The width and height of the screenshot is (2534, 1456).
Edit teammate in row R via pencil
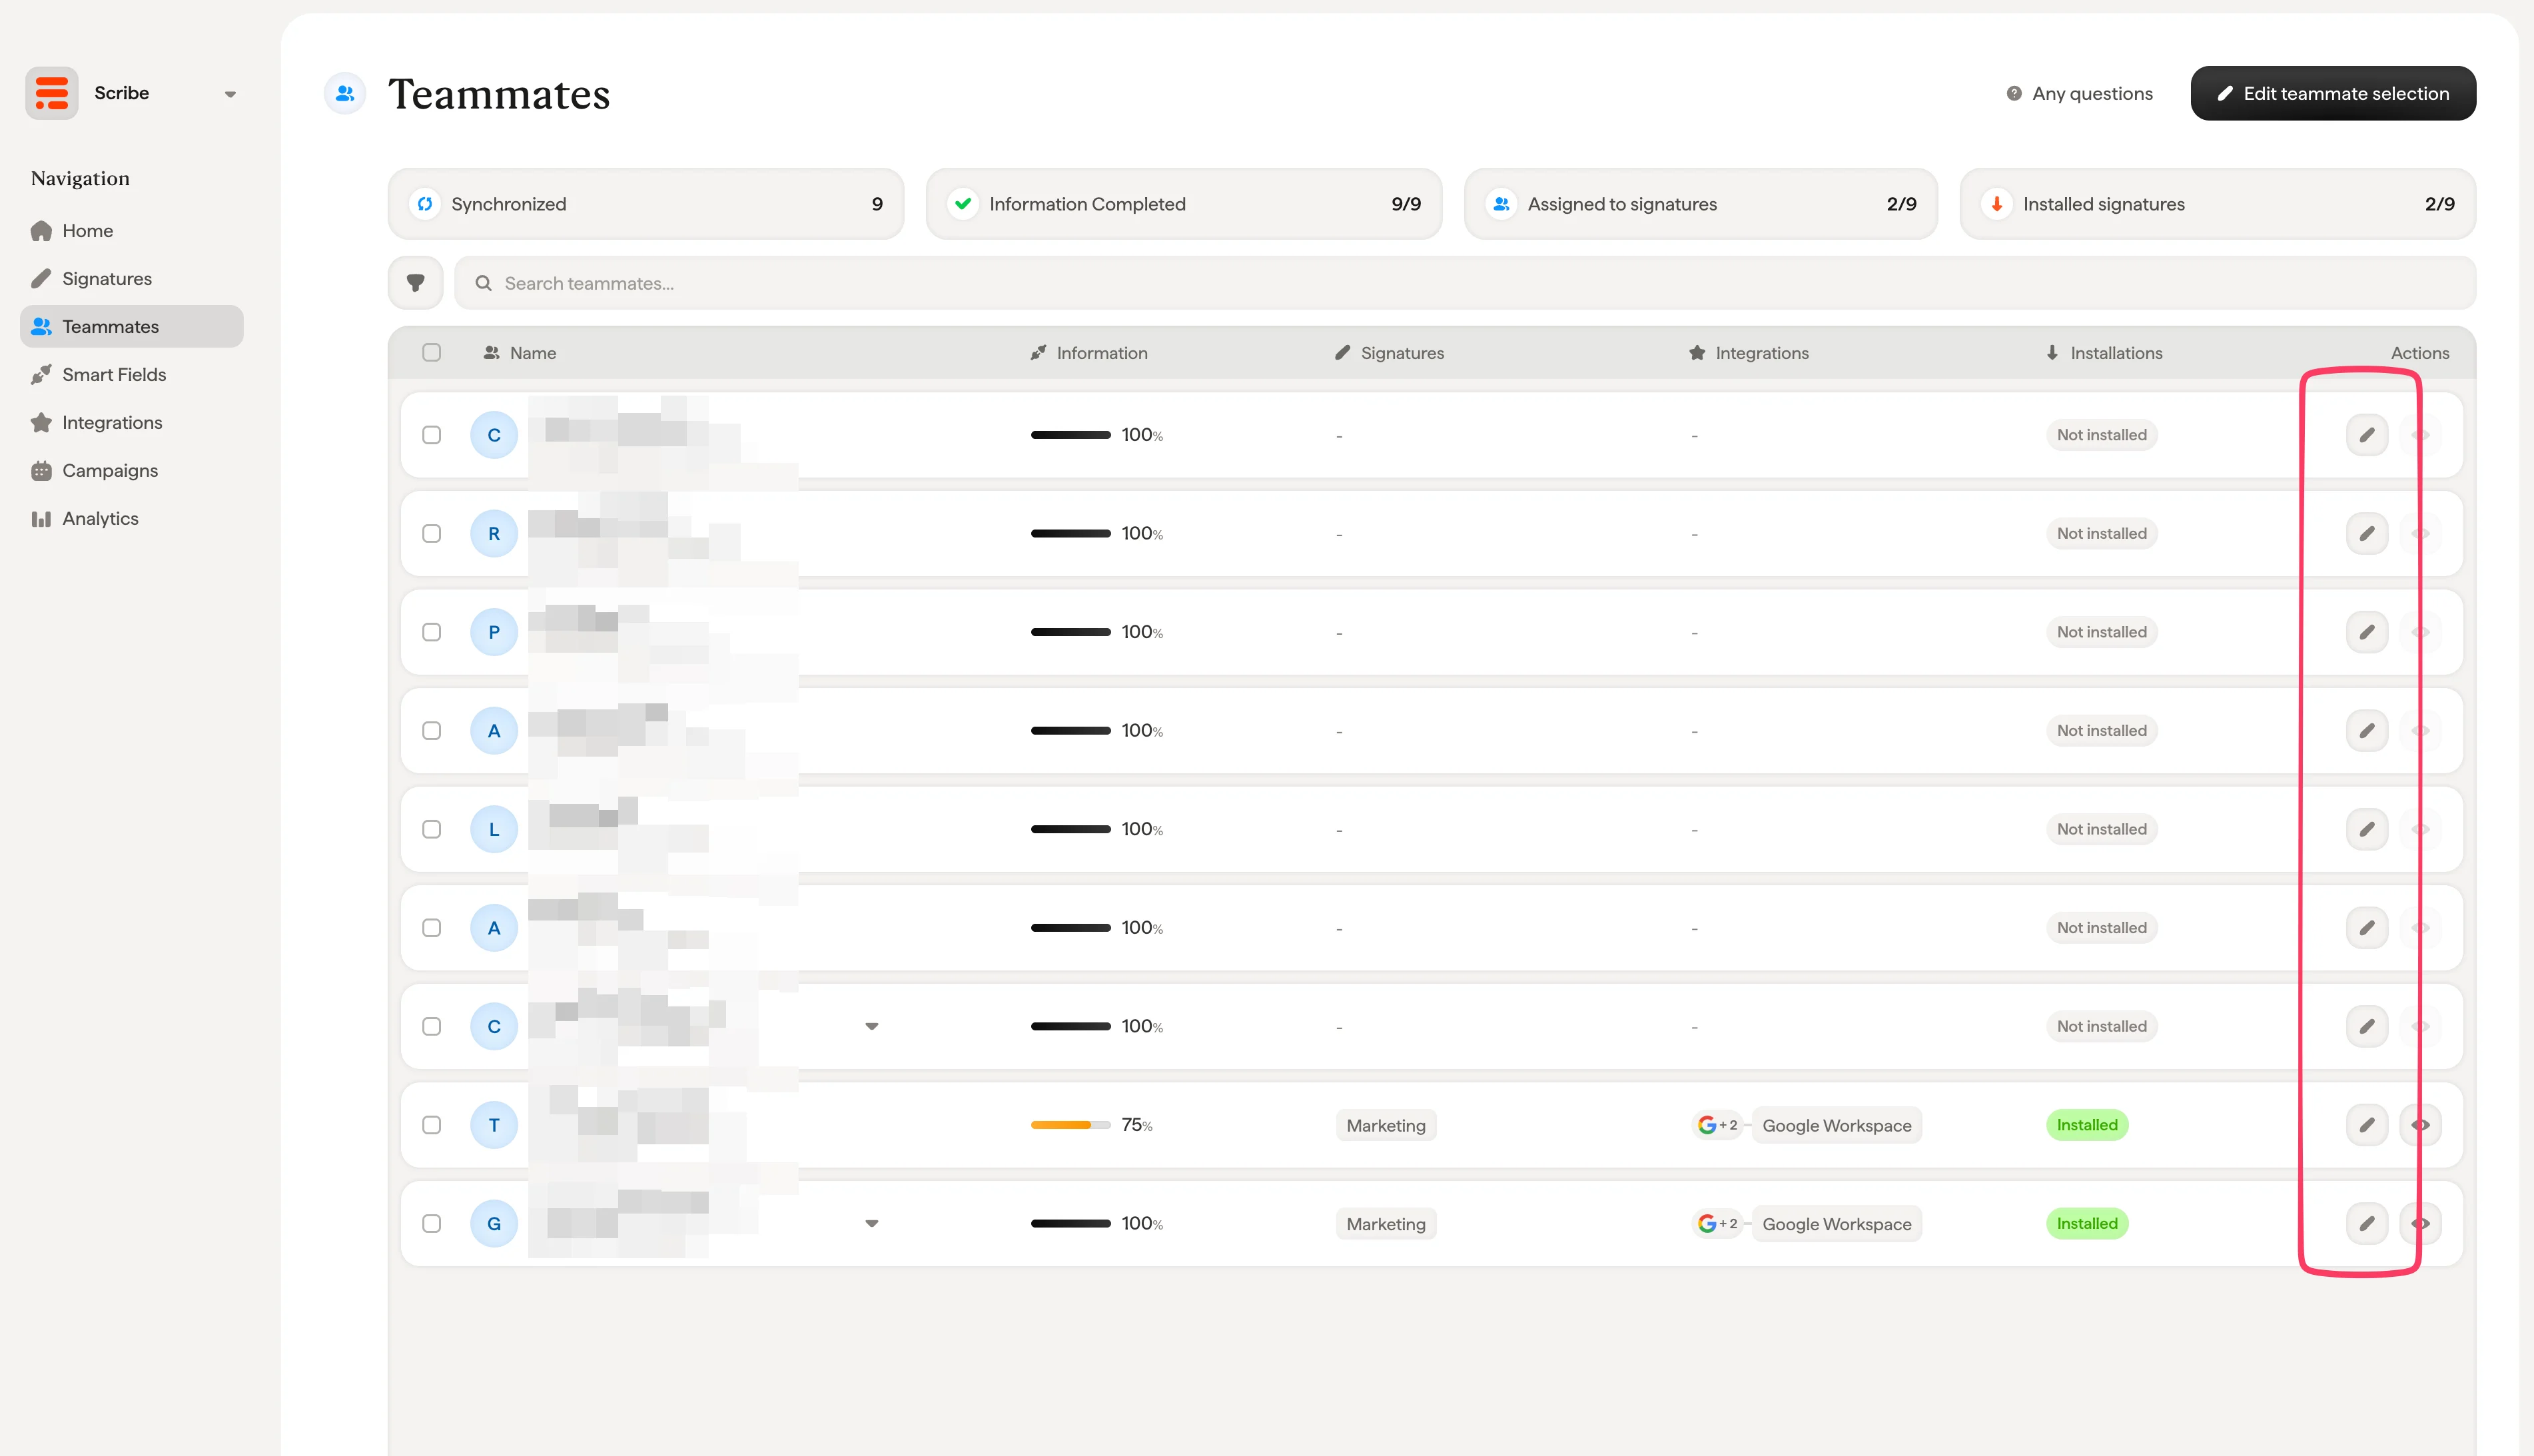[x=2367, y=534]
